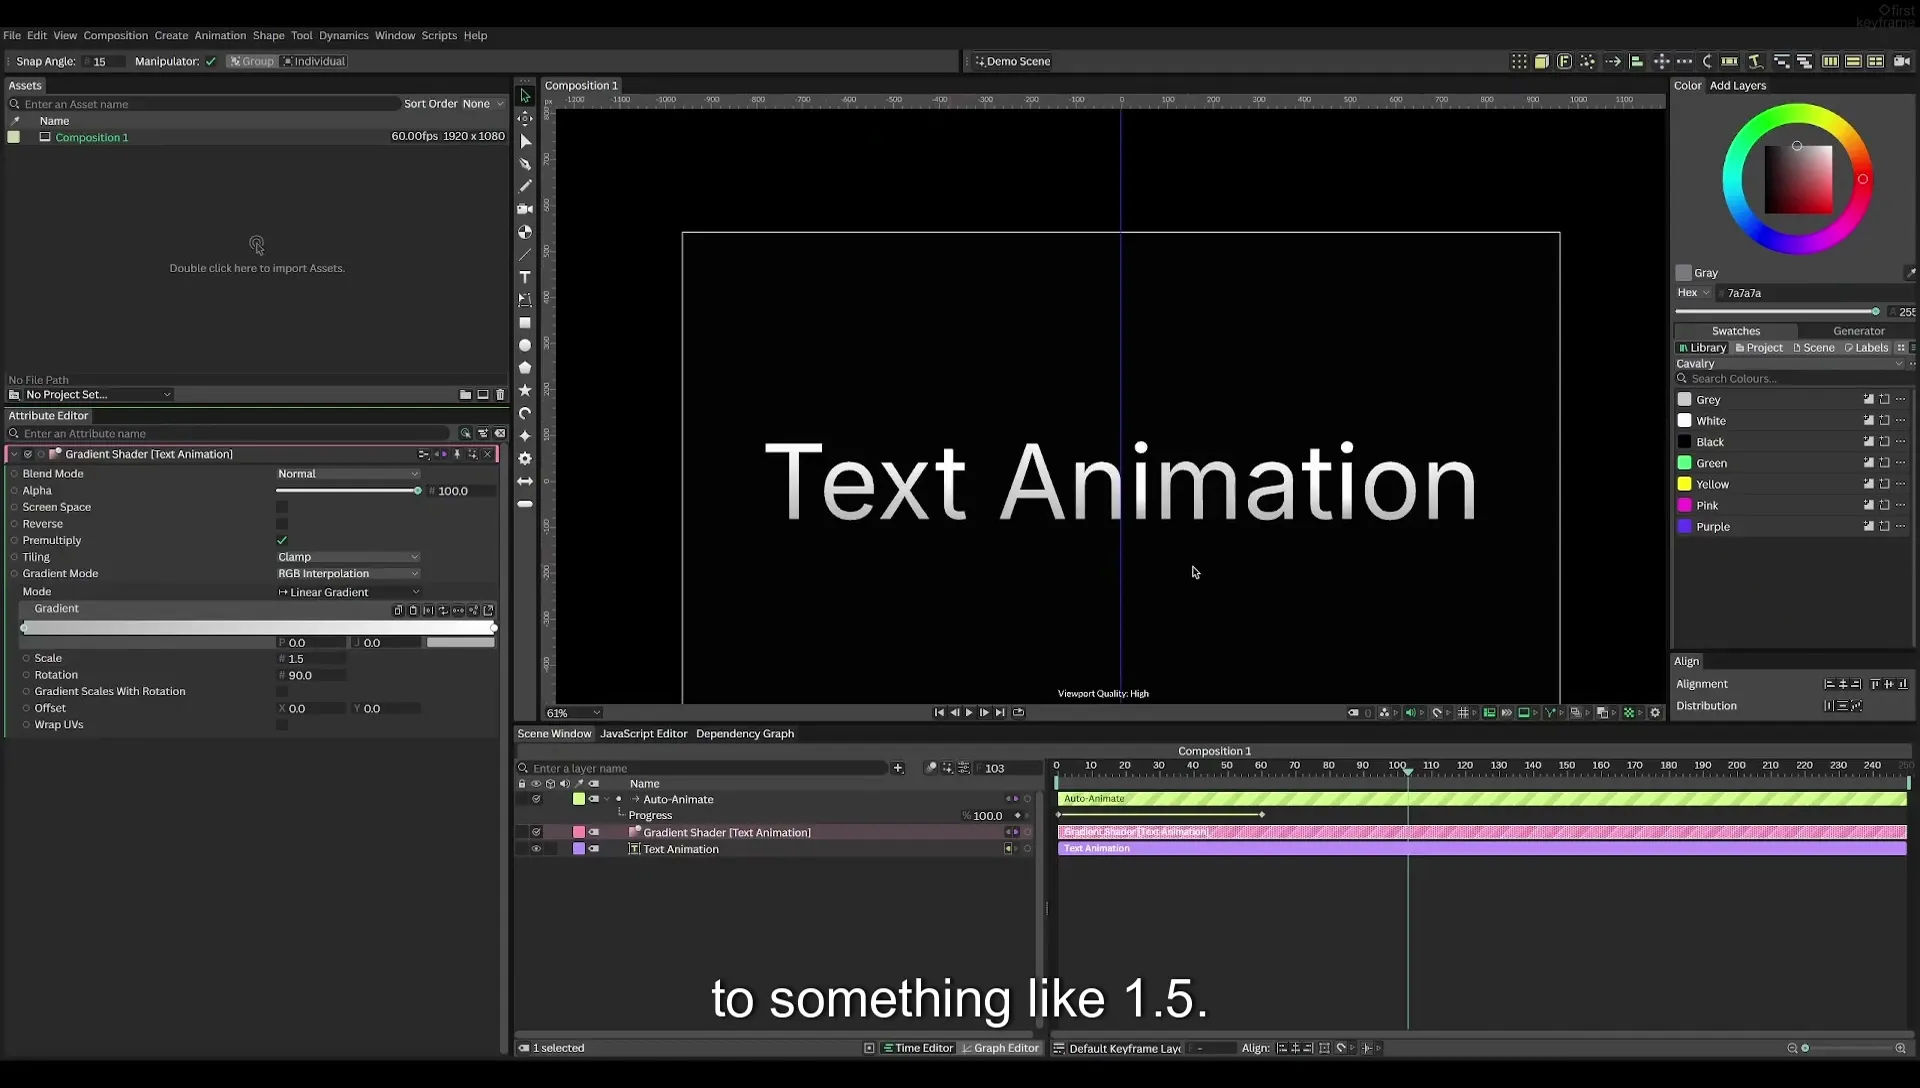Switch to the JavaScript Editor tab
Image resolution: width=1920 pixels, height=1088 pixels.
point(643,734)
